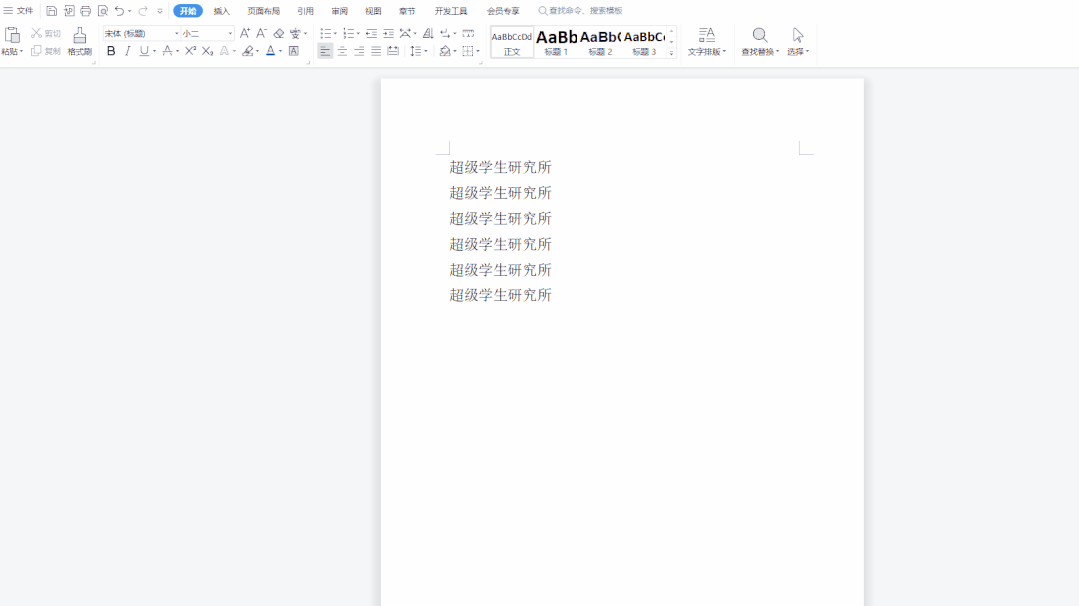The image size is (1079, 606).
Task: Click the line spacing icon
Action: (x=416, y=51)
